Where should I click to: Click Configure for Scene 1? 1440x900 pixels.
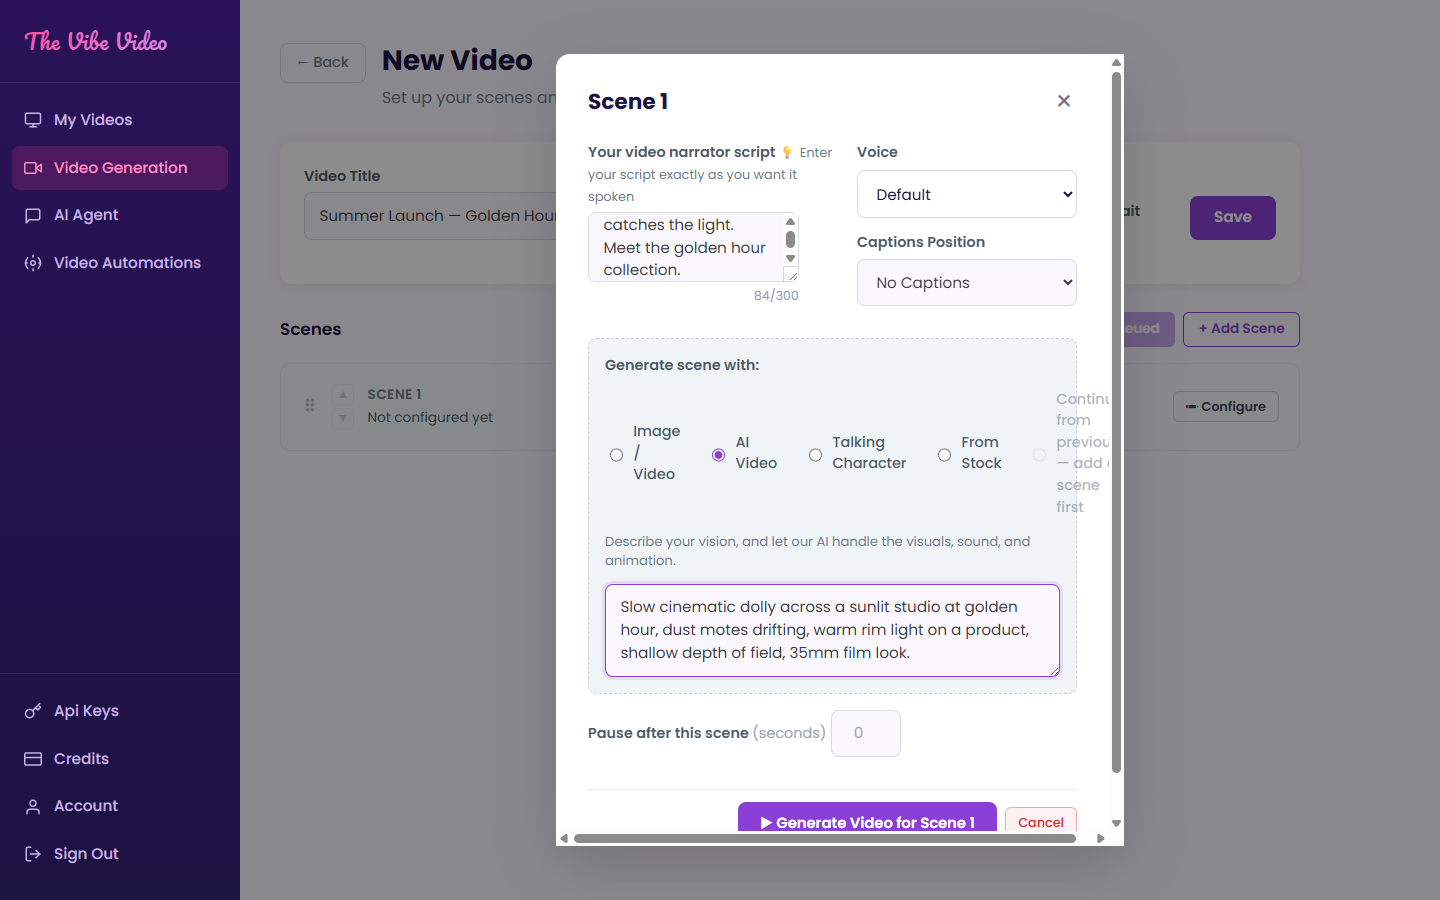pos(1225,406)
